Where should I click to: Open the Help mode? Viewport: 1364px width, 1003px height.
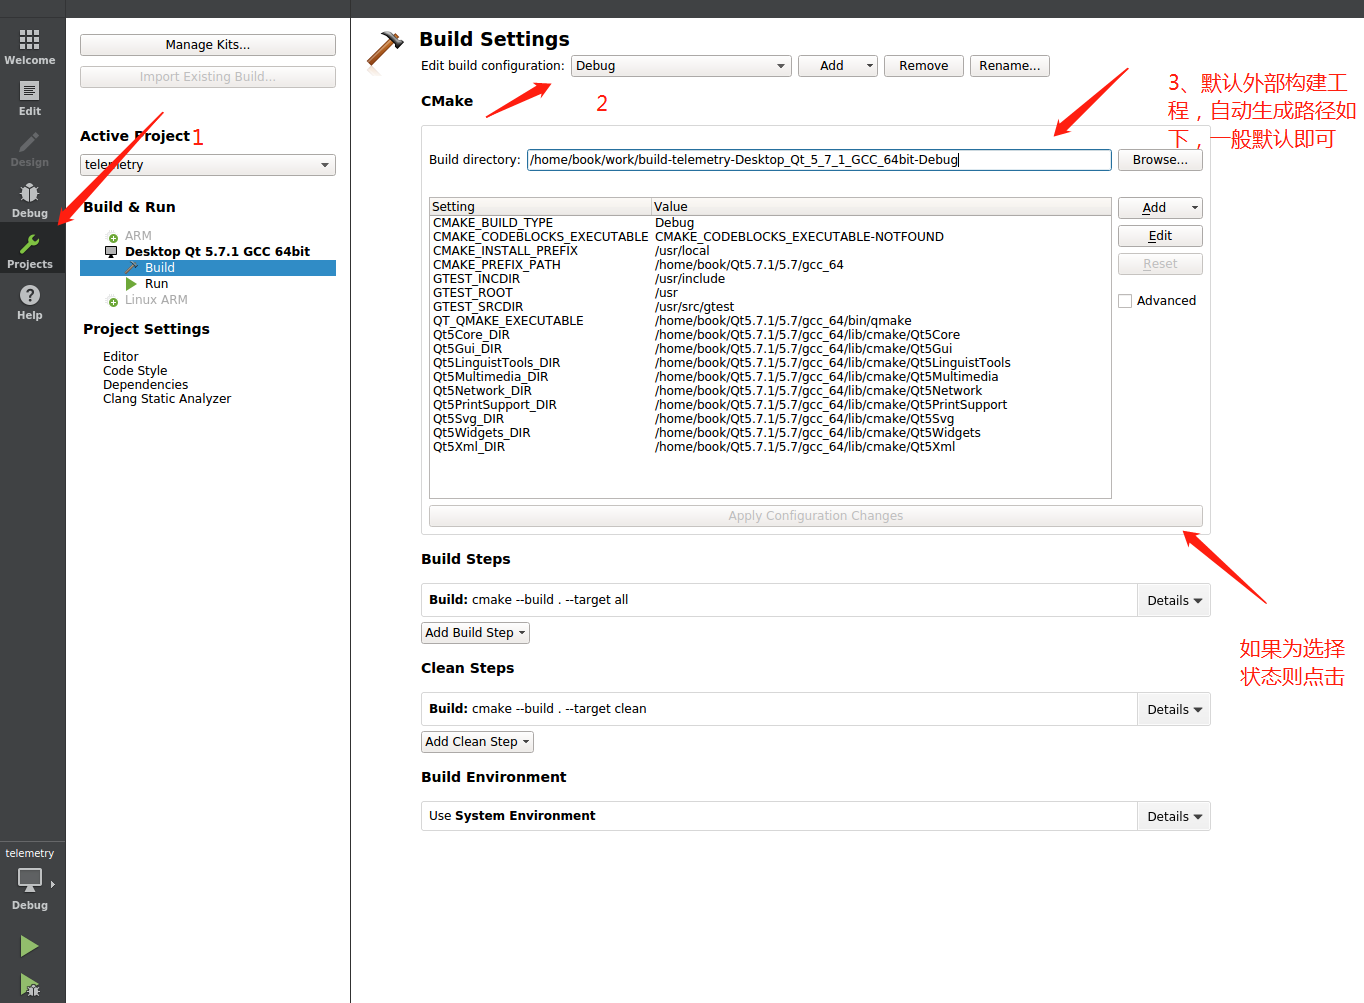pyautogui.click(x=30, y=302)
